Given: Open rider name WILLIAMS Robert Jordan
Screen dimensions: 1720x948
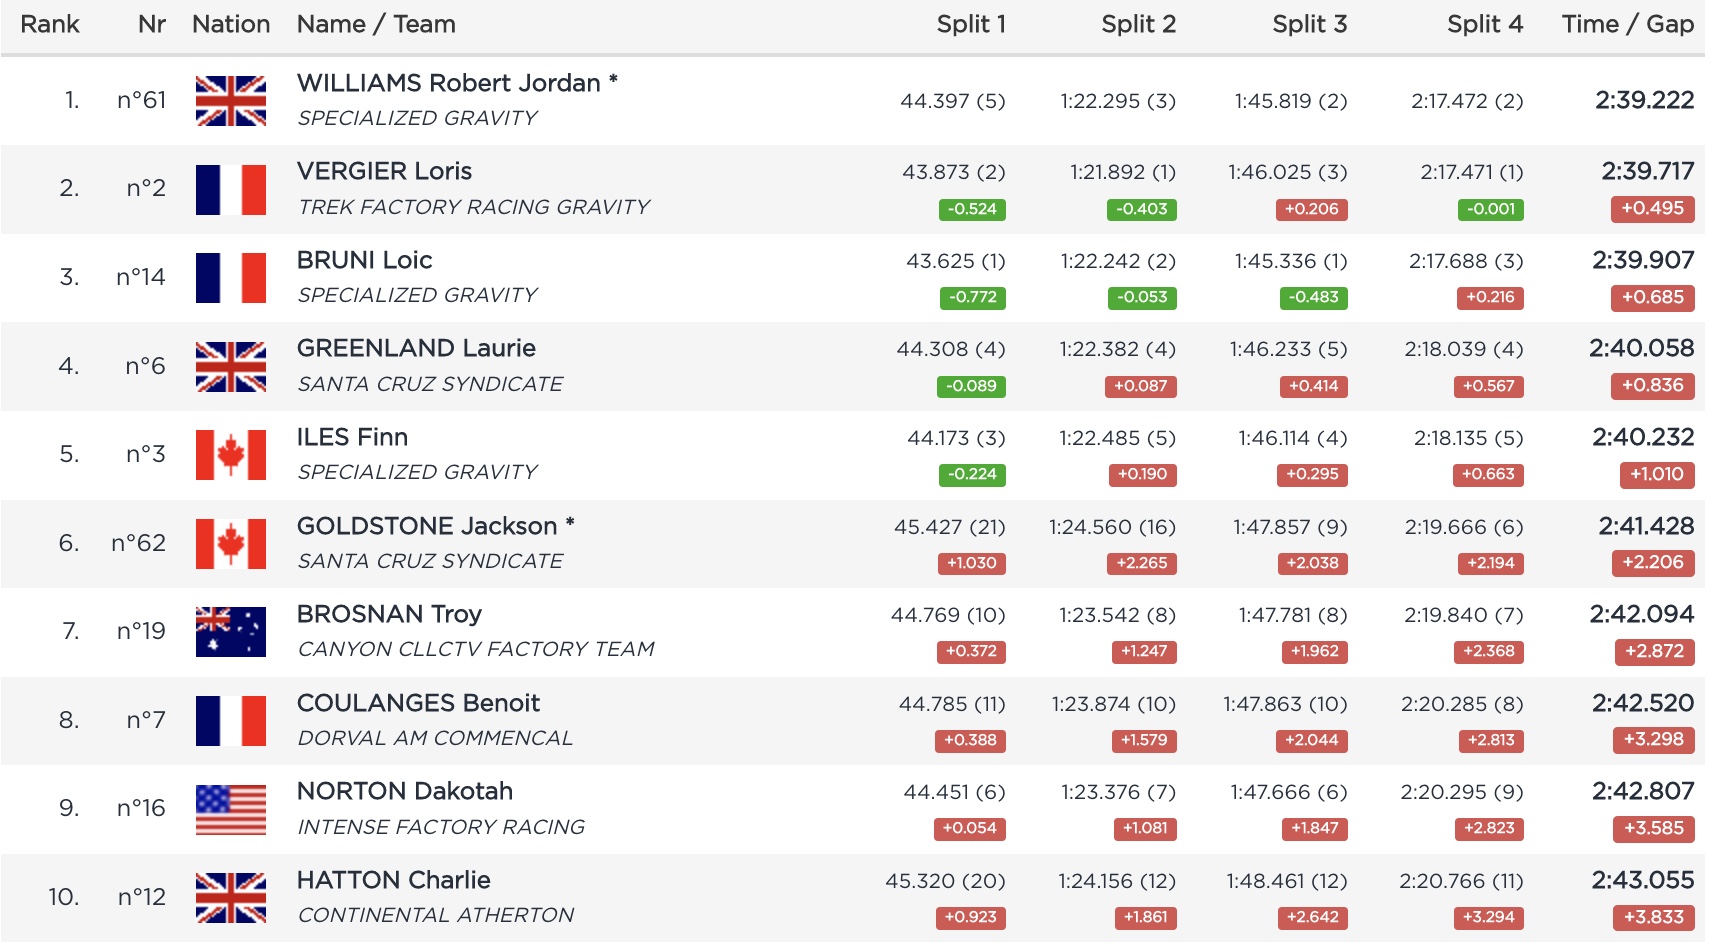Looking at the screenshot, I should click(x=448, y=83).
